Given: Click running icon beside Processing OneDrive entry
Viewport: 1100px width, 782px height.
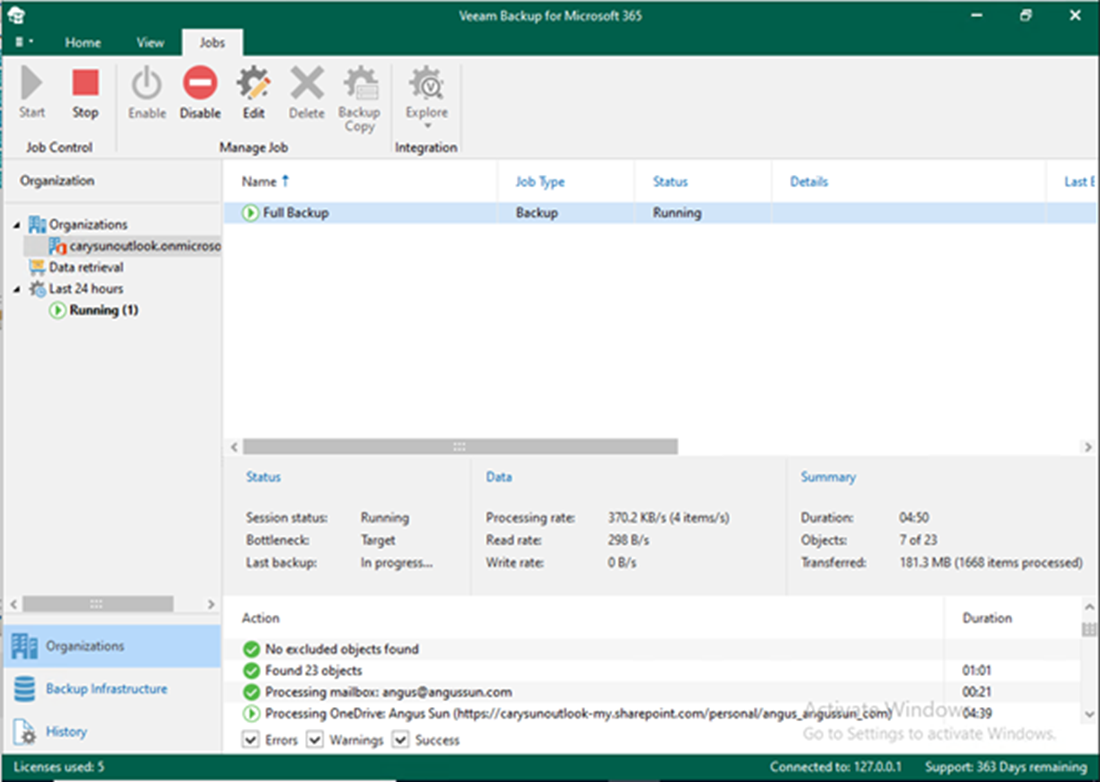Looking at the screenshot, I should 251,714.
